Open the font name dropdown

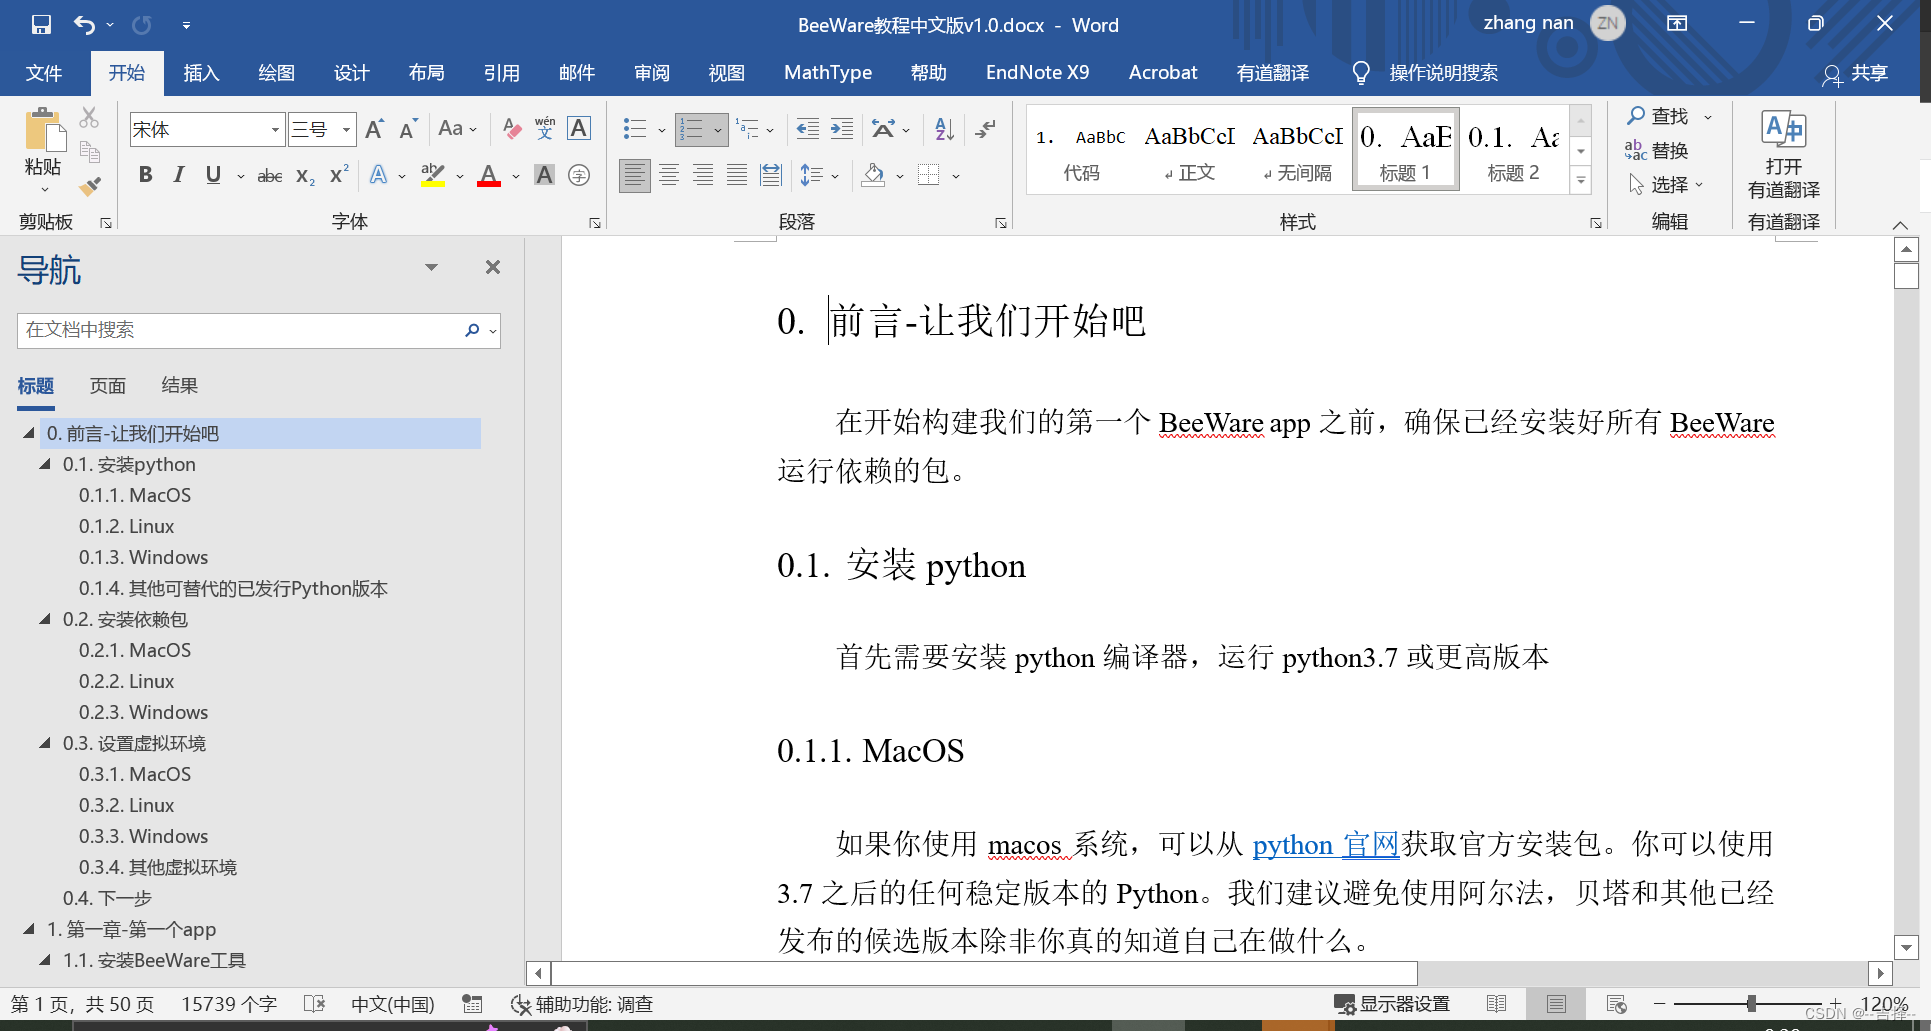[275, 130]
